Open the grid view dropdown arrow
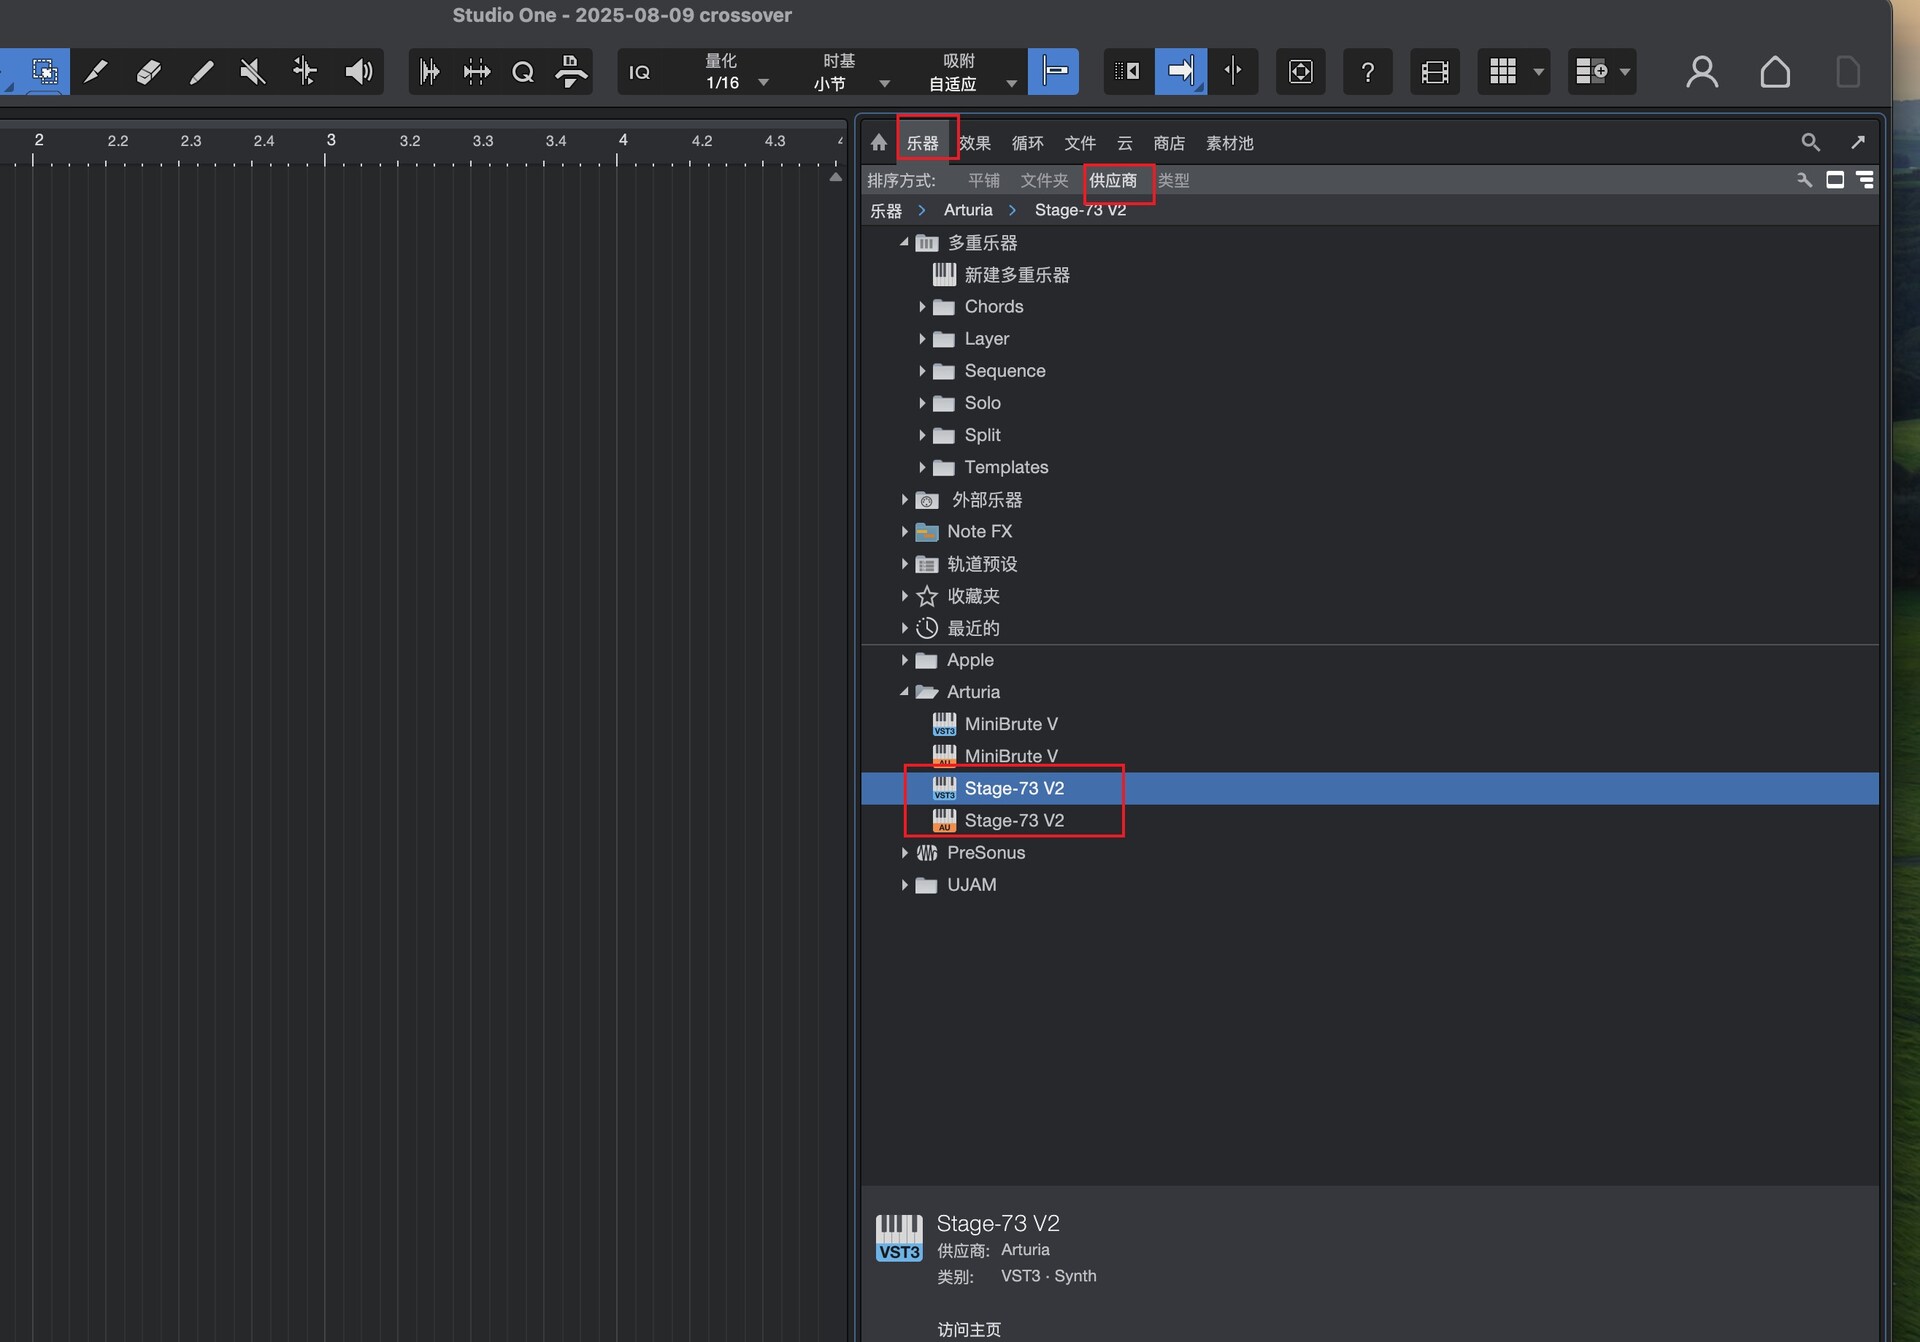The image size is (1920, 1342). (x=1538, y=72)
